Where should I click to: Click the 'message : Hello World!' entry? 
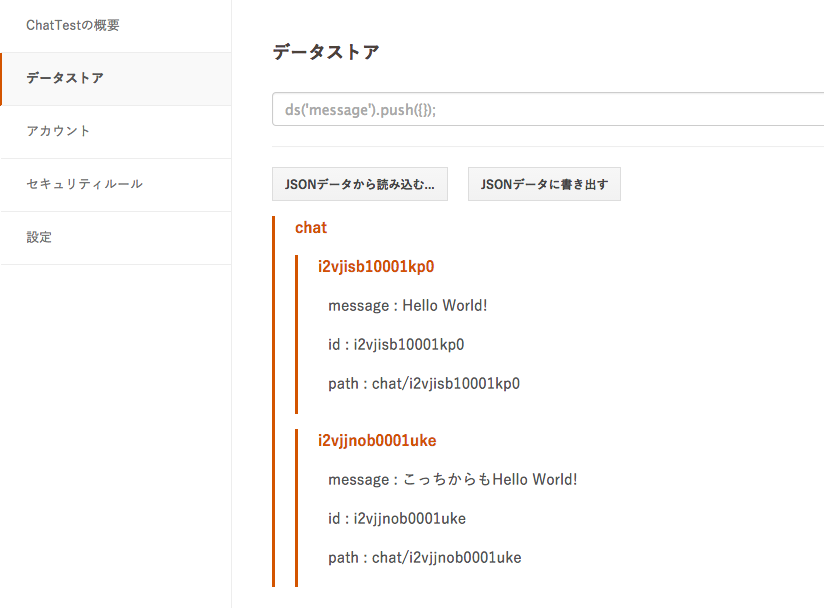[408, 305]
